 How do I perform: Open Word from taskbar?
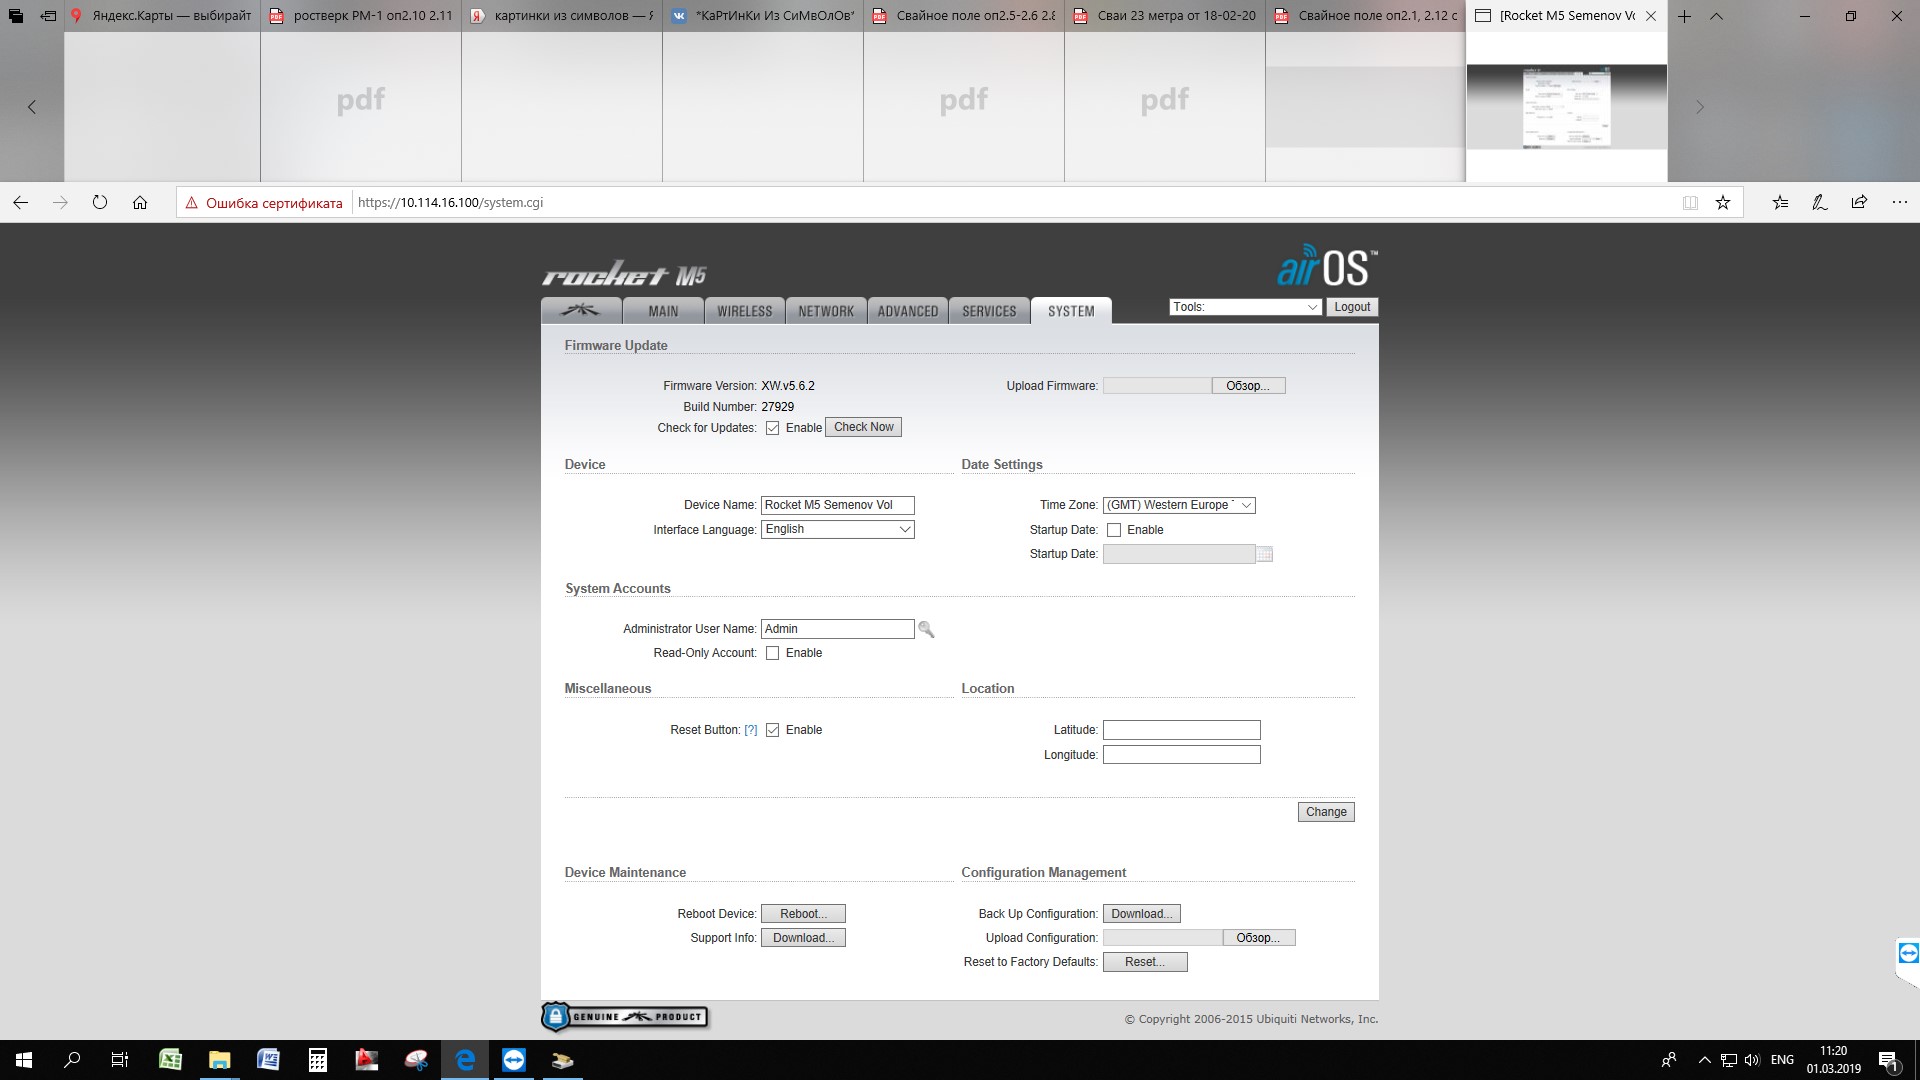tap(268, 1060)
